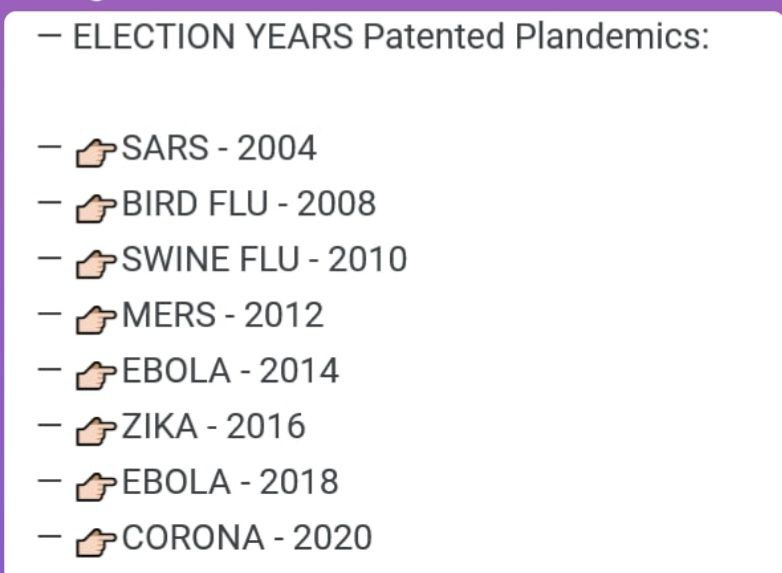This screenshot has width=782, height=573.
Task: Click the "EBOLA - 2018" text
Action: click(x=230, y=483)
